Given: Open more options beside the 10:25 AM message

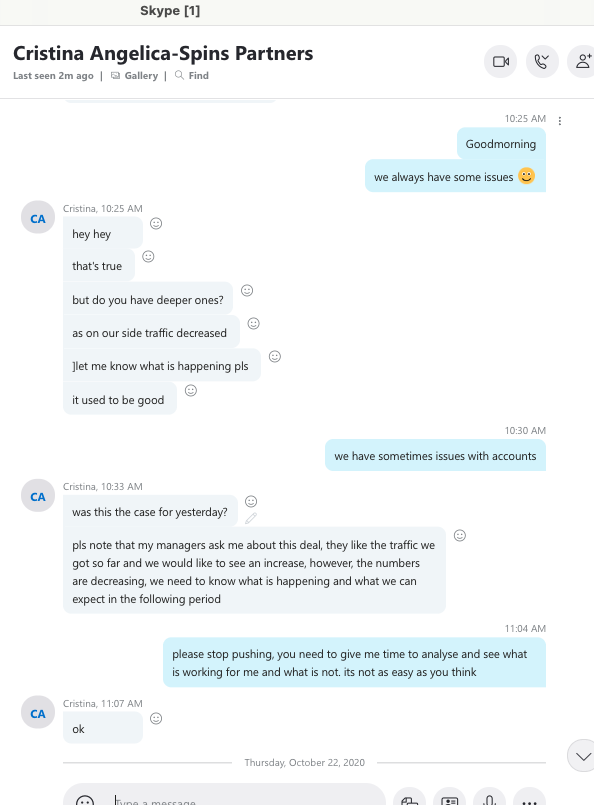Looking at the screenshot, I should pos(560,121).
